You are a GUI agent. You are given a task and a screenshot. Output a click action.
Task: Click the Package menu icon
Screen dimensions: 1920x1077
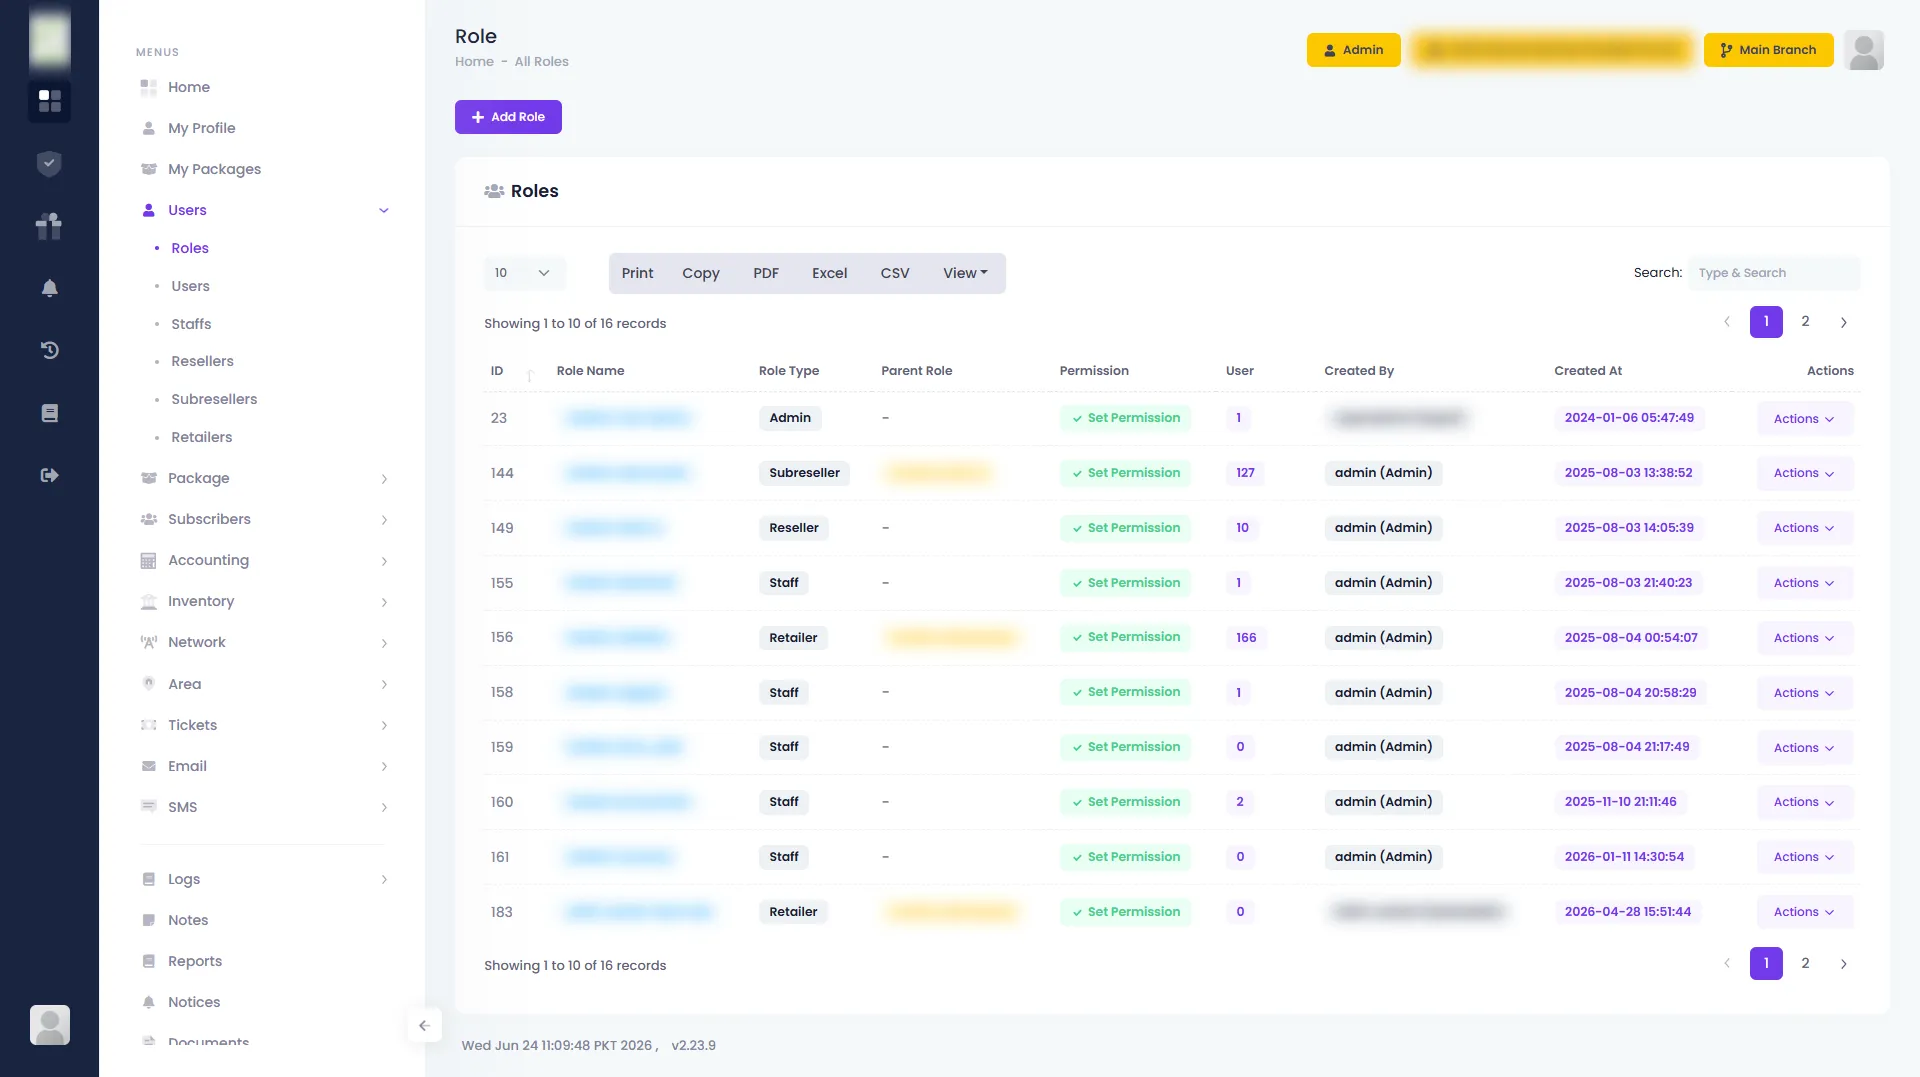[149, 478]
